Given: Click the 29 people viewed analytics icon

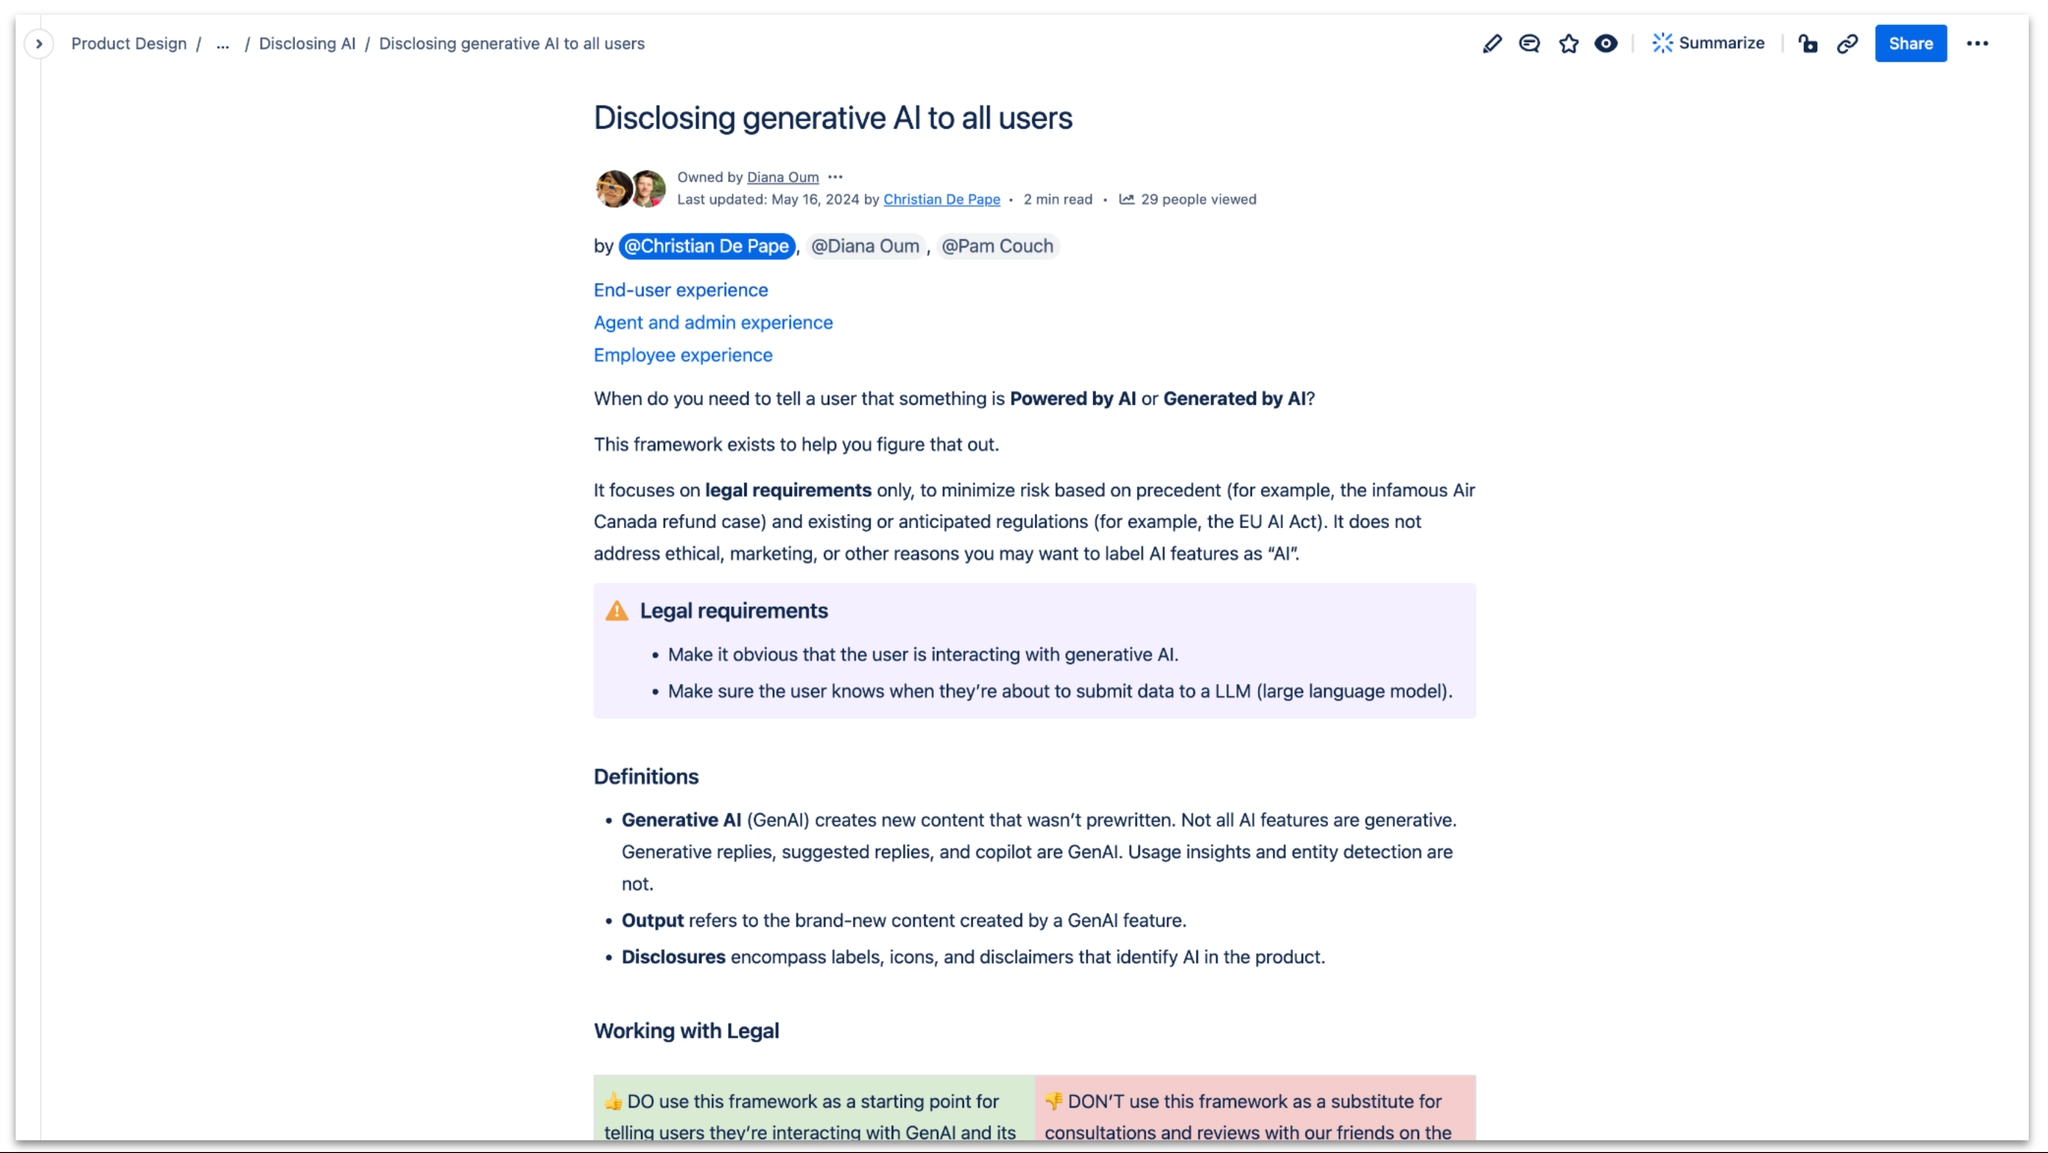Looking at the screenshot, I should coord(1126,199).
